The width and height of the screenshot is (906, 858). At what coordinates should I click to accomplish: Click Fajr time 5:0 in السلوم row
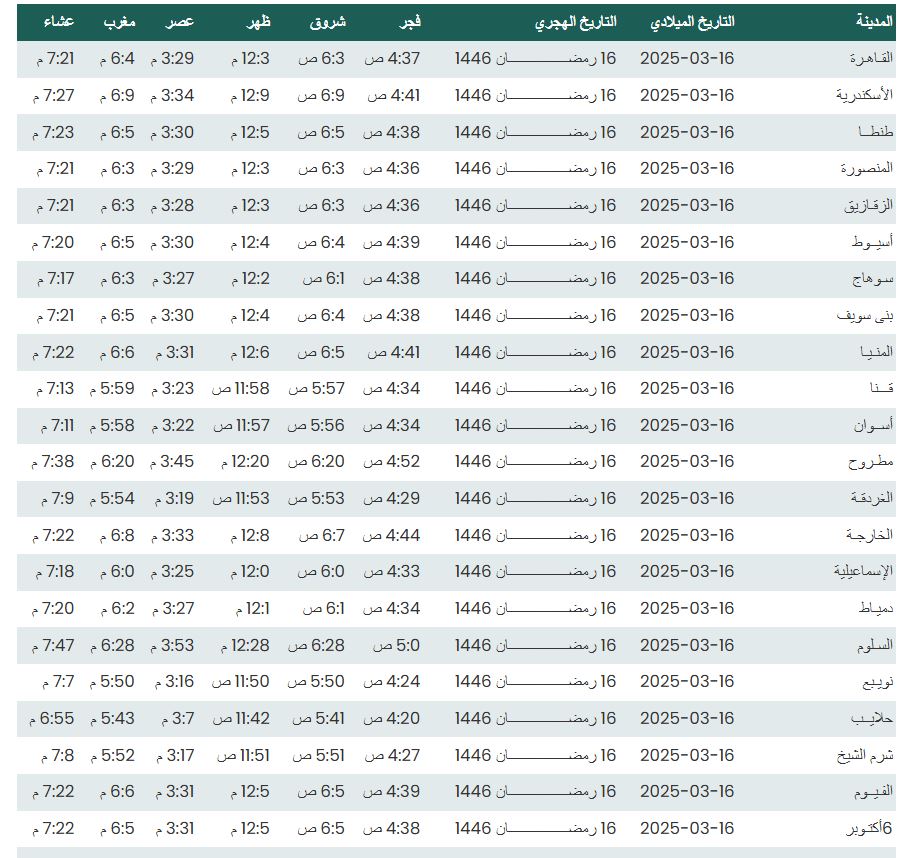click(x=396, y=646)
